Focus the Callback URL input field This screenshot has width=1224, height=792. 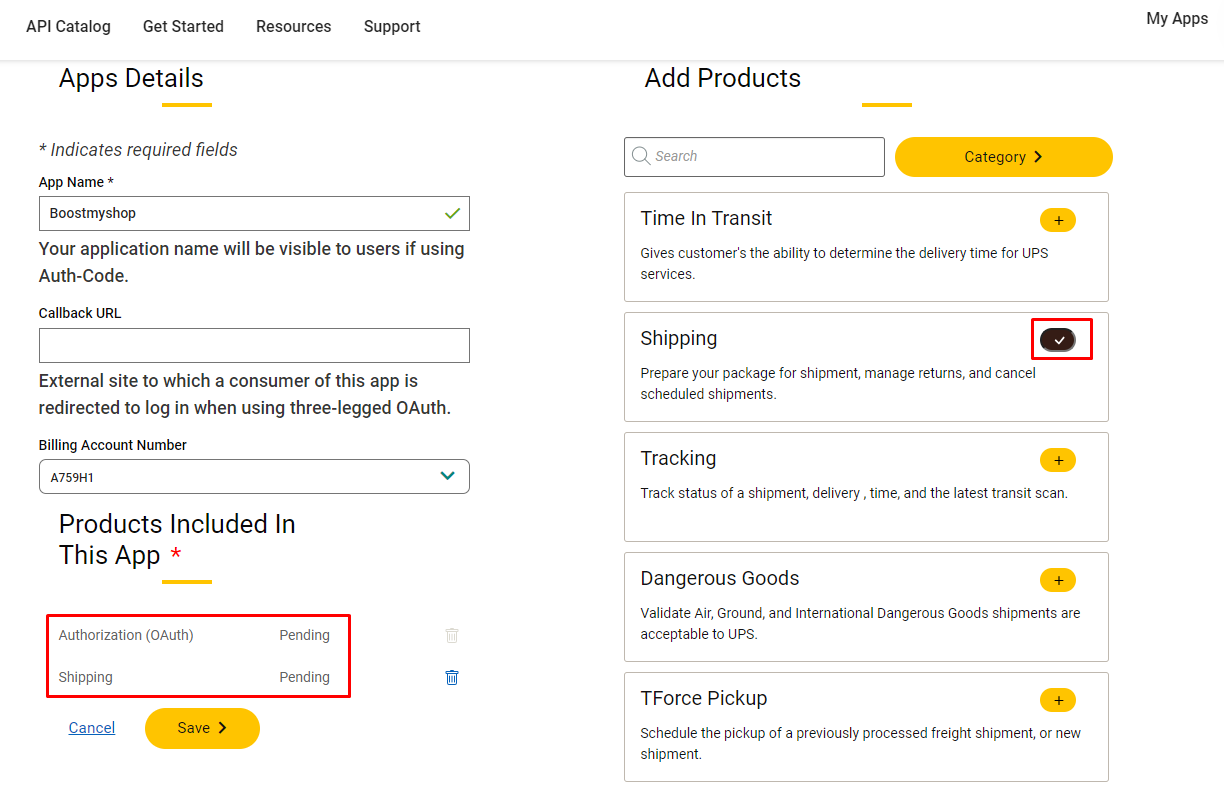click(254, 345)
